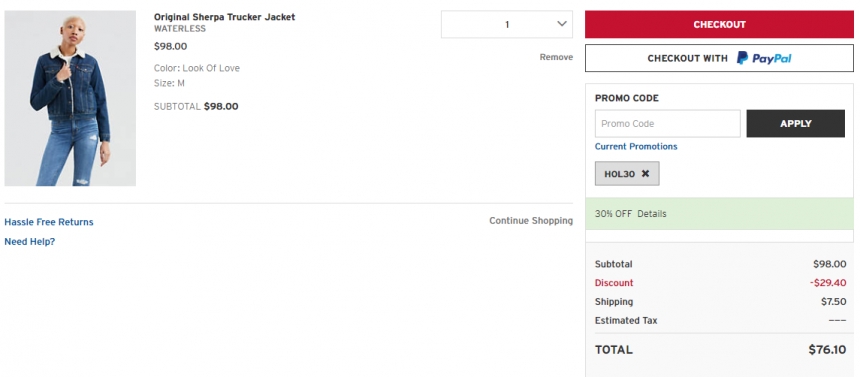Viewport: 860px width, 377px height.
Task: Click the PayPal logo
Action: click(764, 58)
